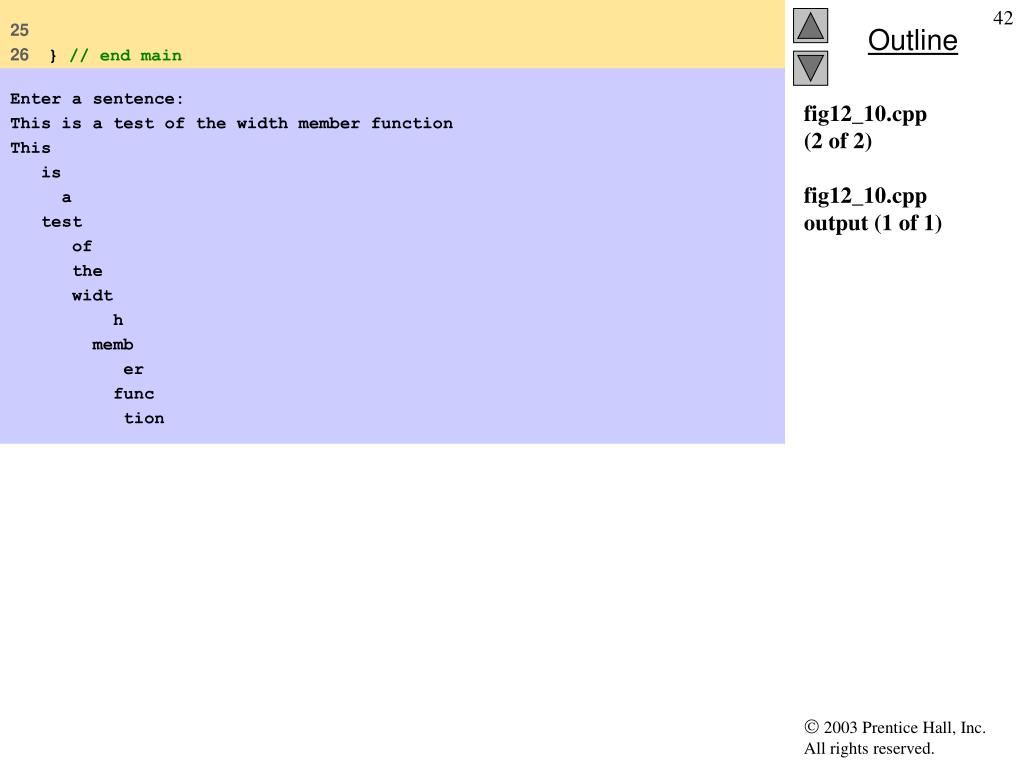Image resolution: width=1024 pixels, height=768 pixels.
Task: Select the 'fig12_10.cpp (2 of 2)' label
Action: point(865,127)
